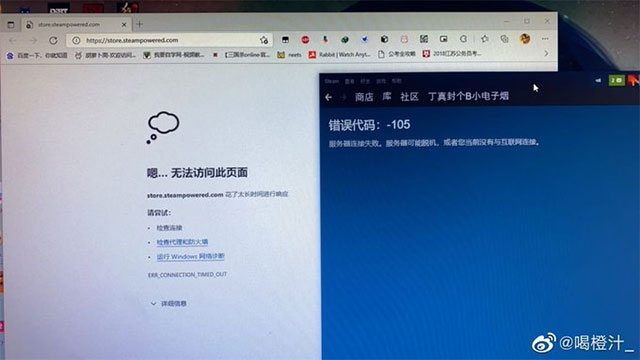The image size is (640, 360).
Task: Click the Steam back arrow
Action: coord(329,97)
